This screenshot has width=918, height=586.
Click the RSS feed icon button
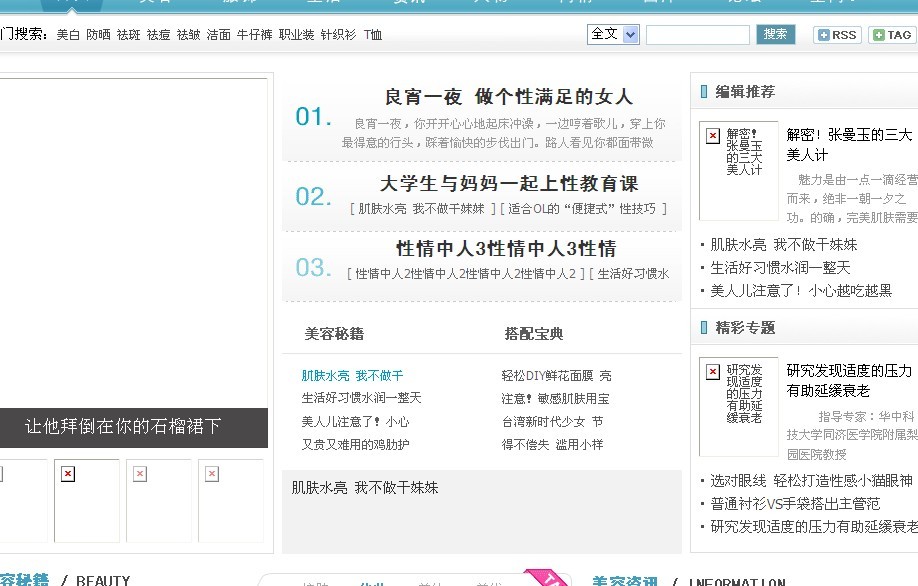coord(837,35)
